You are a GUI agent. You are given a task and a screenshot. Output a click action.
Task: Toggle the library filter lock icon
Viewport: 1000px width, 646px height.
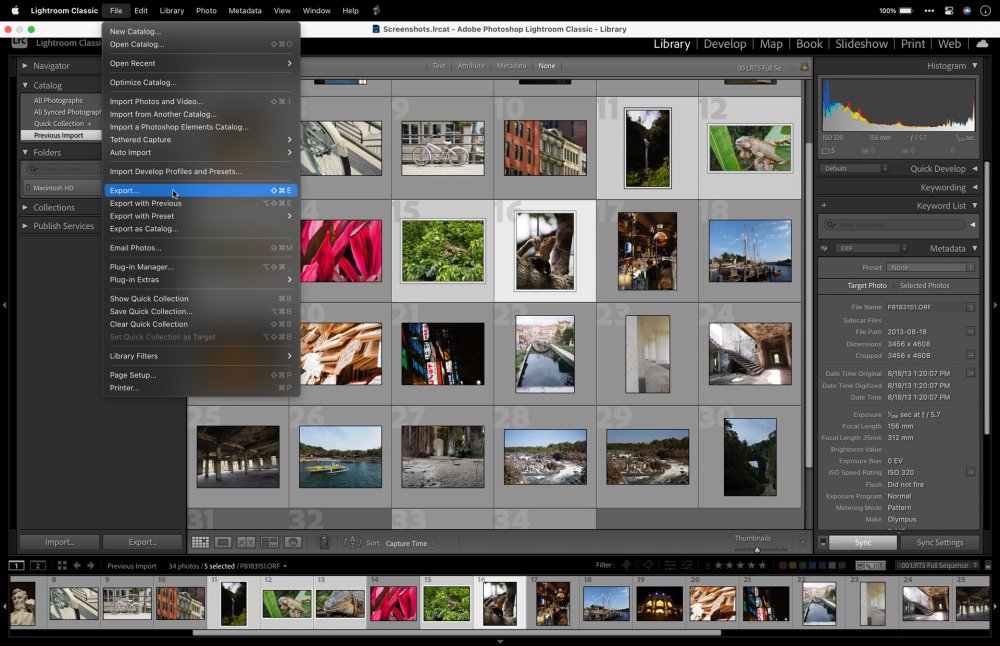pos(804,66)
